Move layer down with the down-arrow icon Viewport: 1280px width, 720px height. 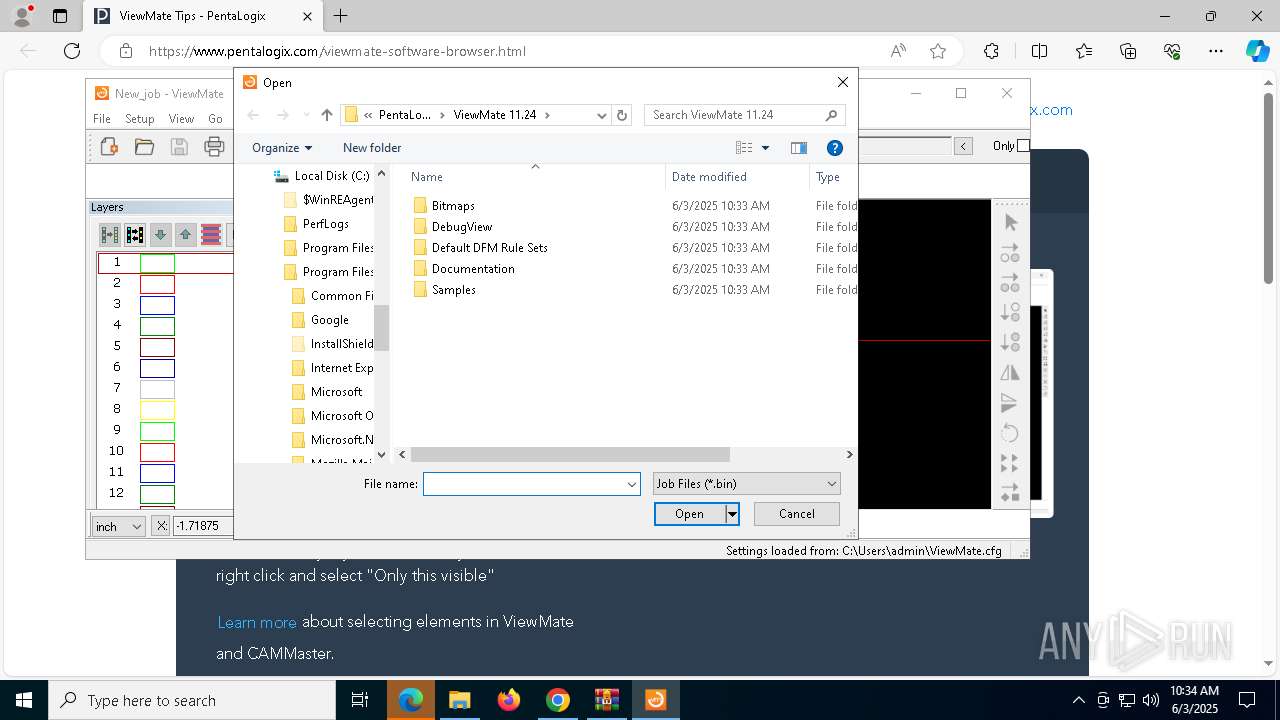click(160, 235)
